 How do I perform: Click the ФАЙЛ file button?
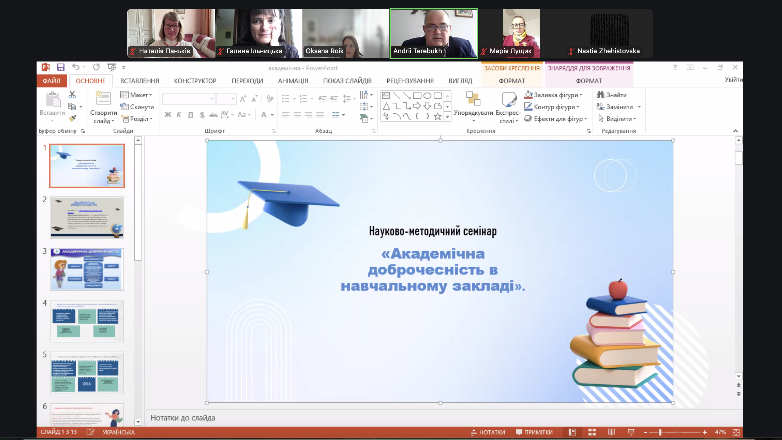(x=52, y=80)
